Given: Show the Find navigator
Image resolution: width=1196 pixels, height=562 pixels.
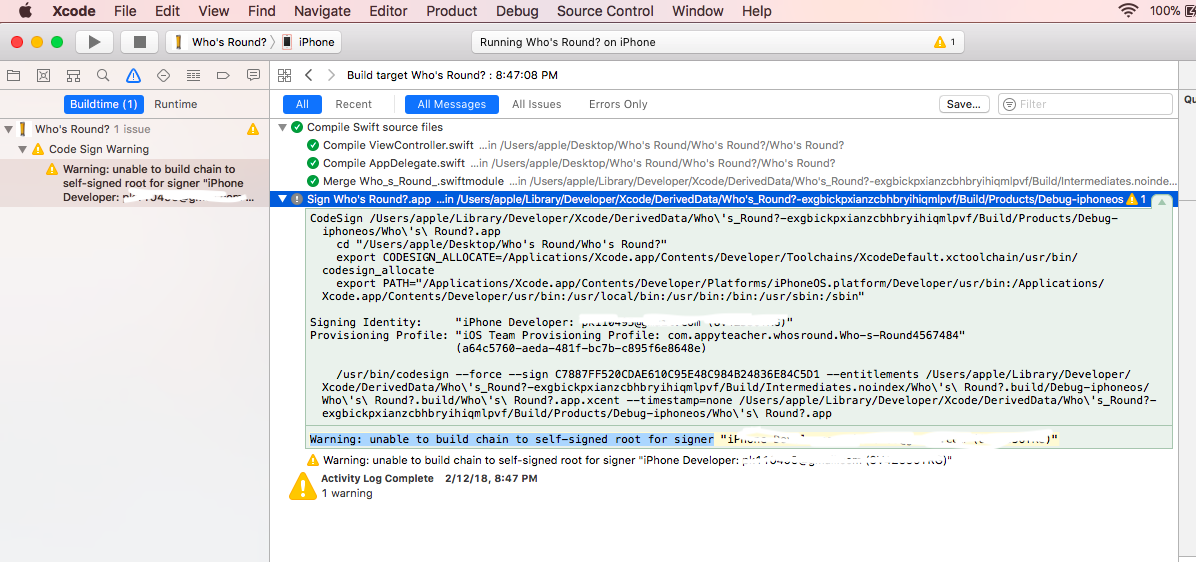Looking at the screenshot, I should [x=103, y=75].
